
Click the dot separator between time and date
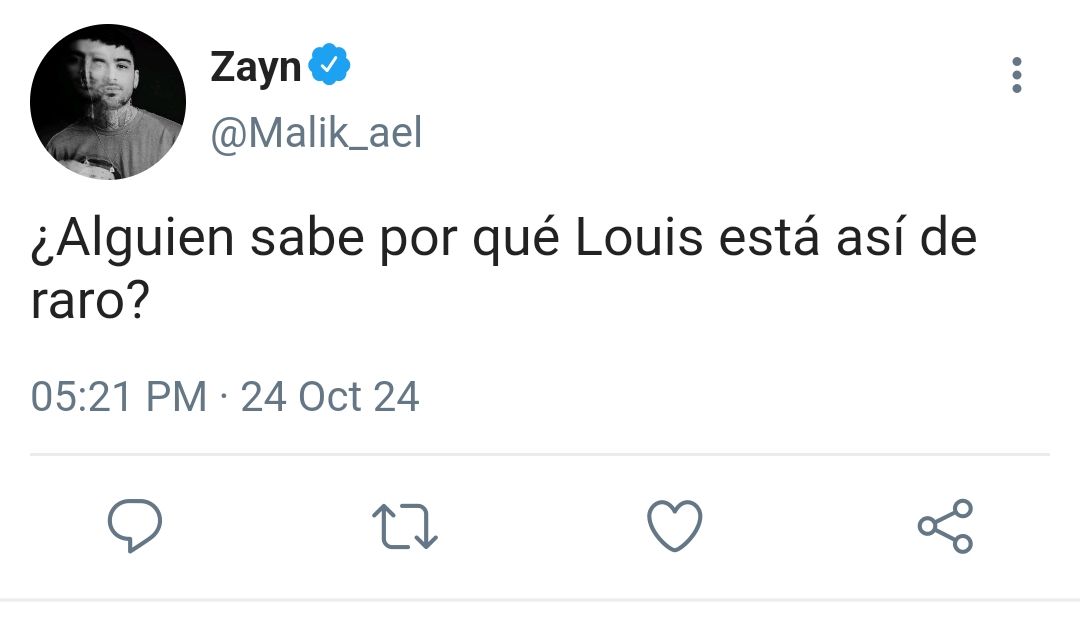coord(224,397)
